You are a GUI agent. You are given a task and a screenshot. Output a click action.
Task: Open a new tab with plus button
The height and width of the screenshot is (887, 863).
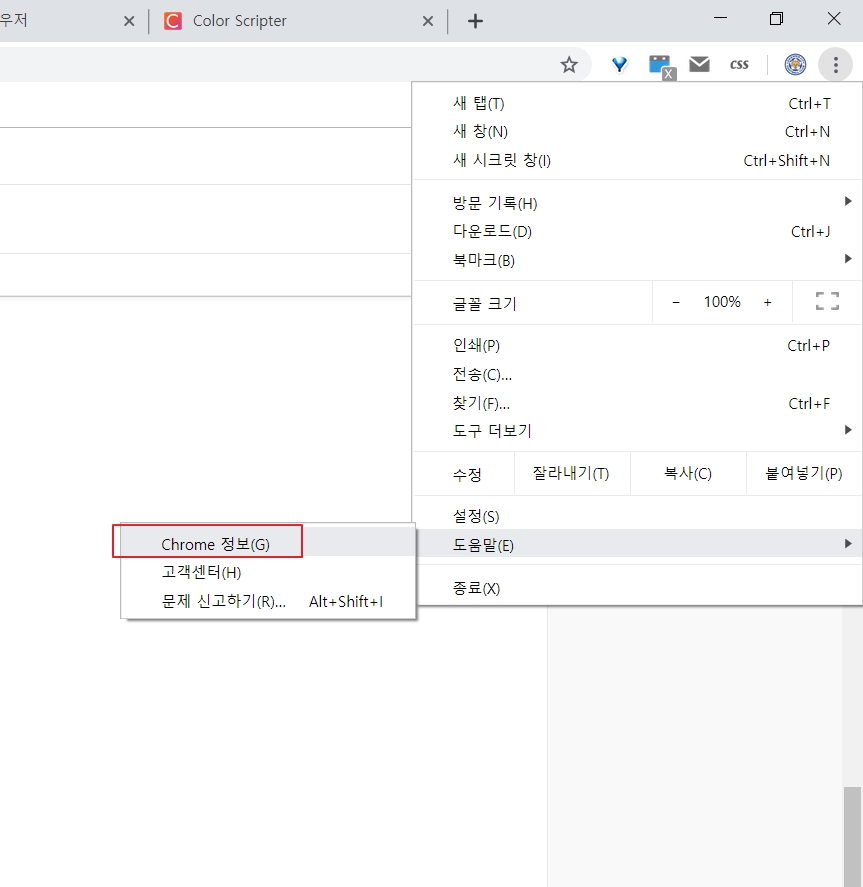pyautogui.click(x=476, y=21)
